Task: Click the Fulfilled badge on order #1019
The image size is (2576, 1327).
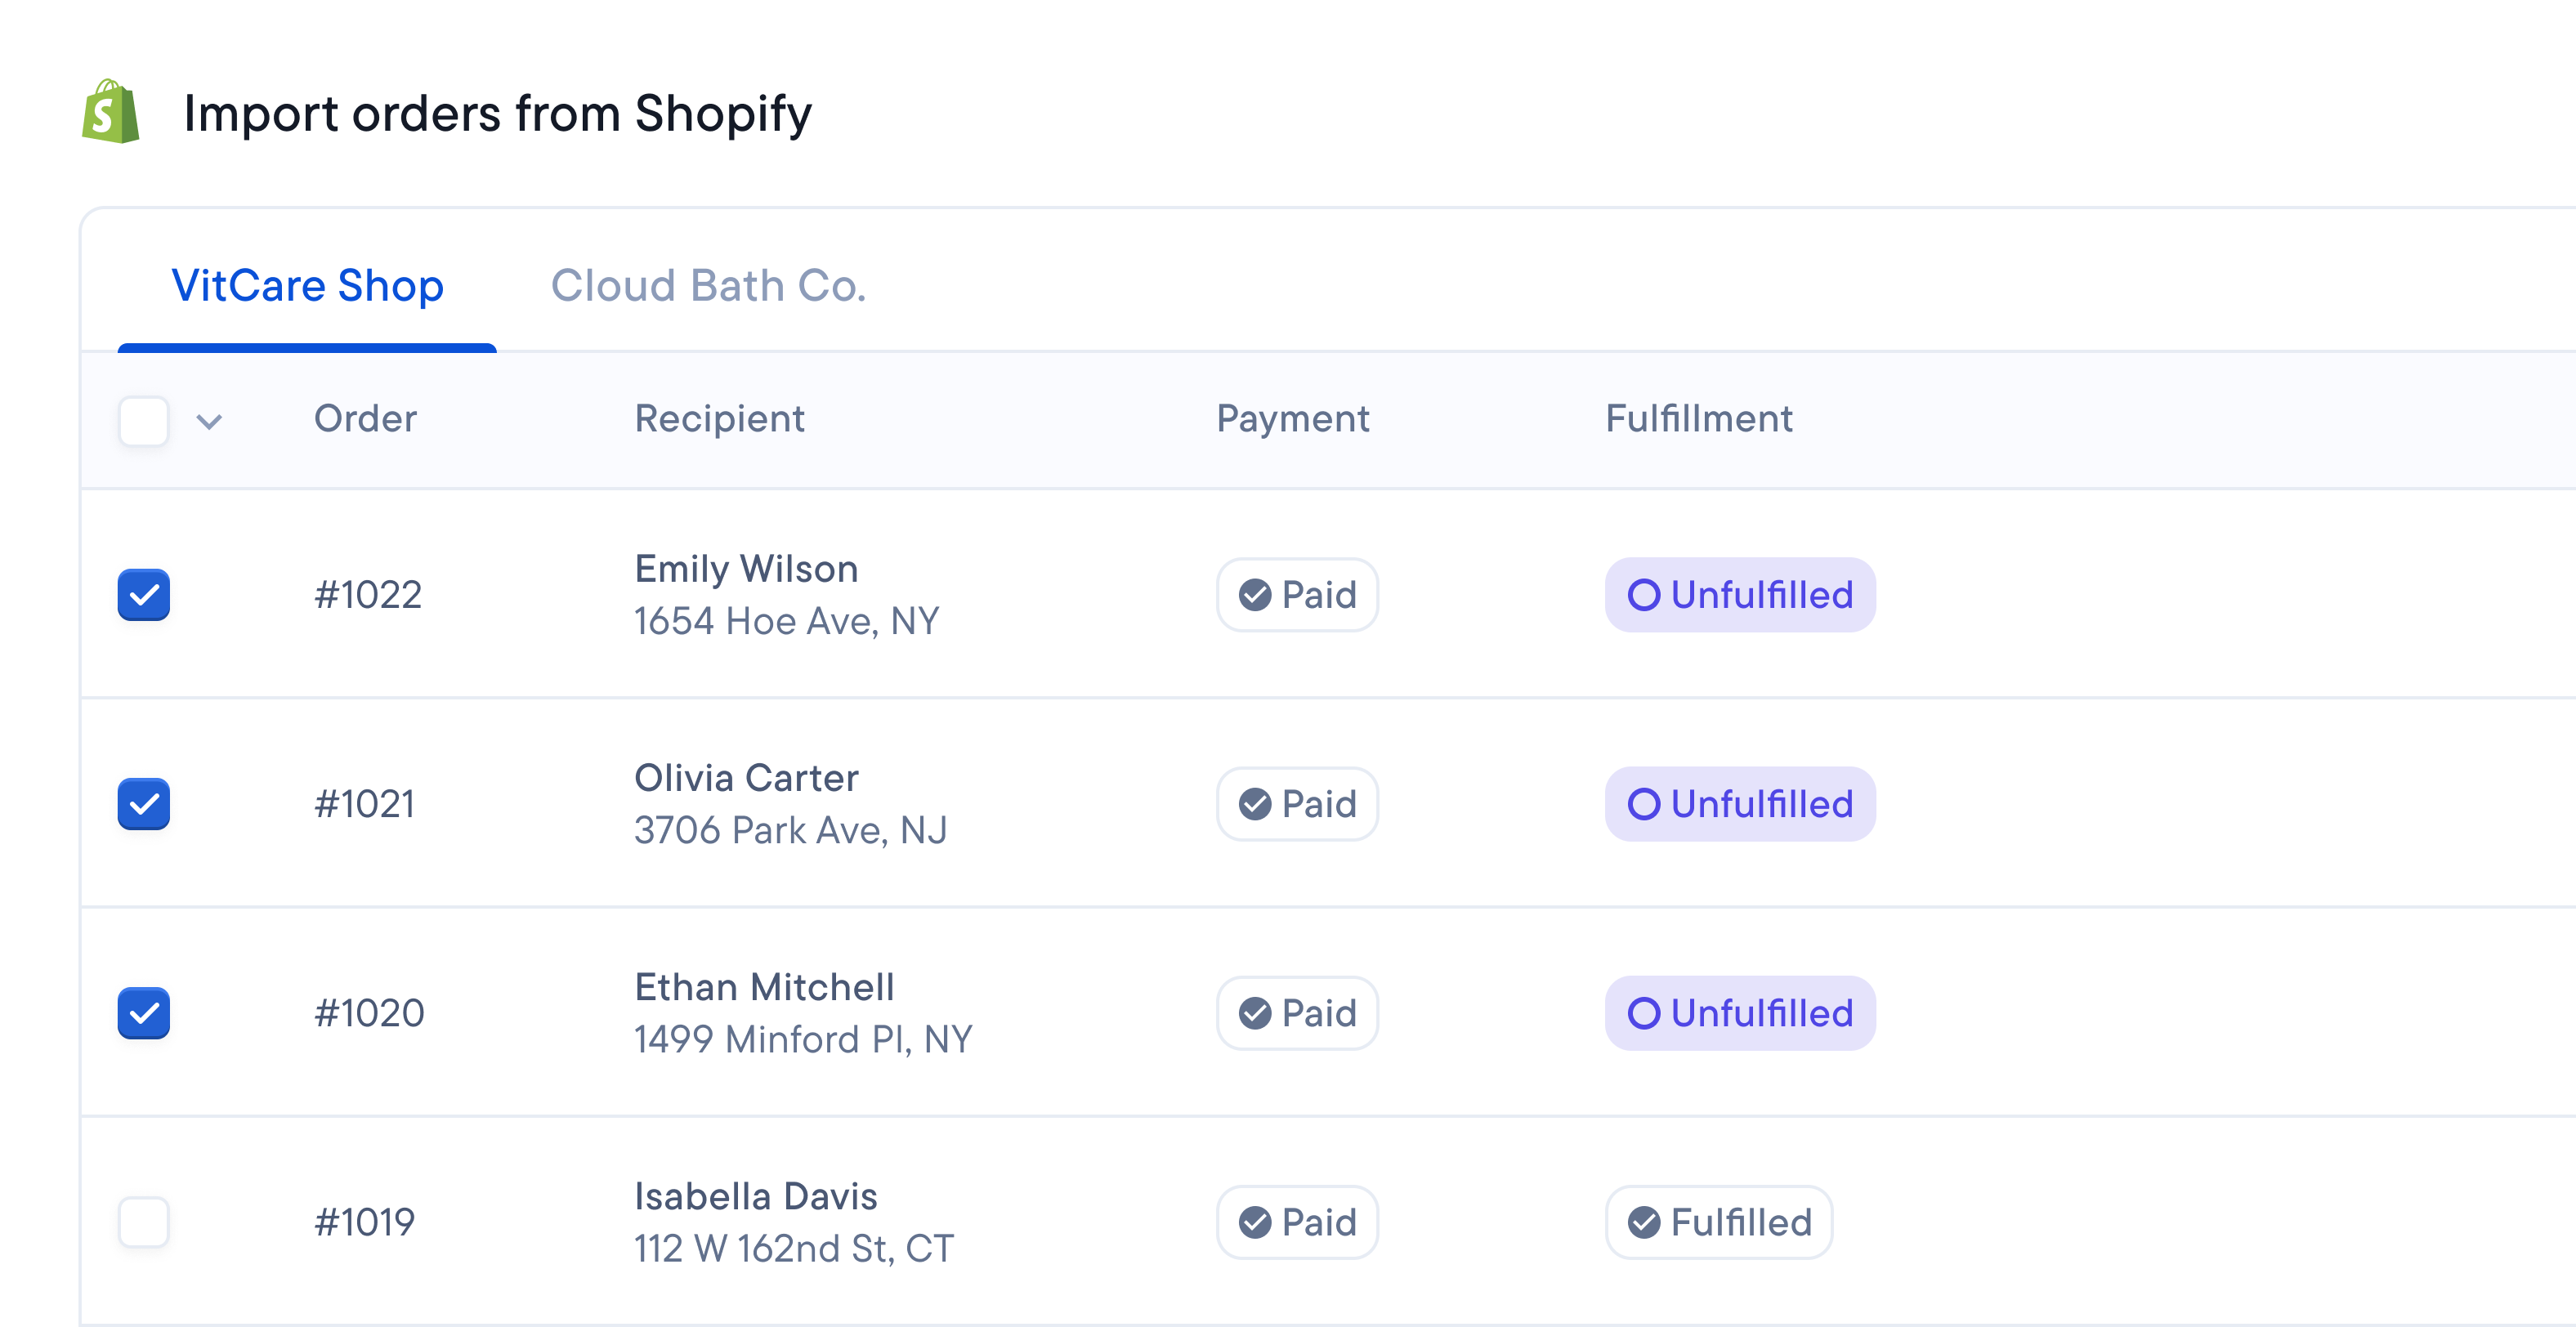Action: point(1718,1221)
